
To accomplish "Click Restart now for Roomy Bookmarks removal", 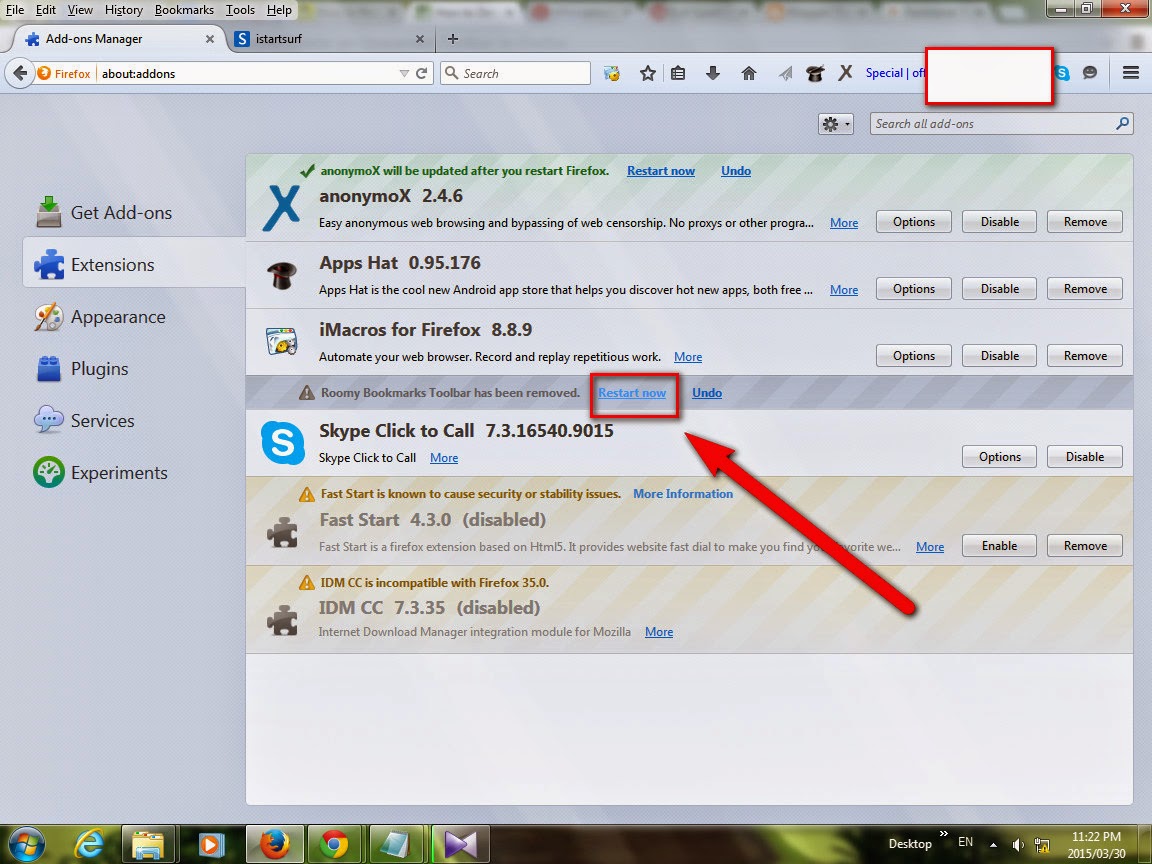I will pyautogui.click(x=632, y=392).
